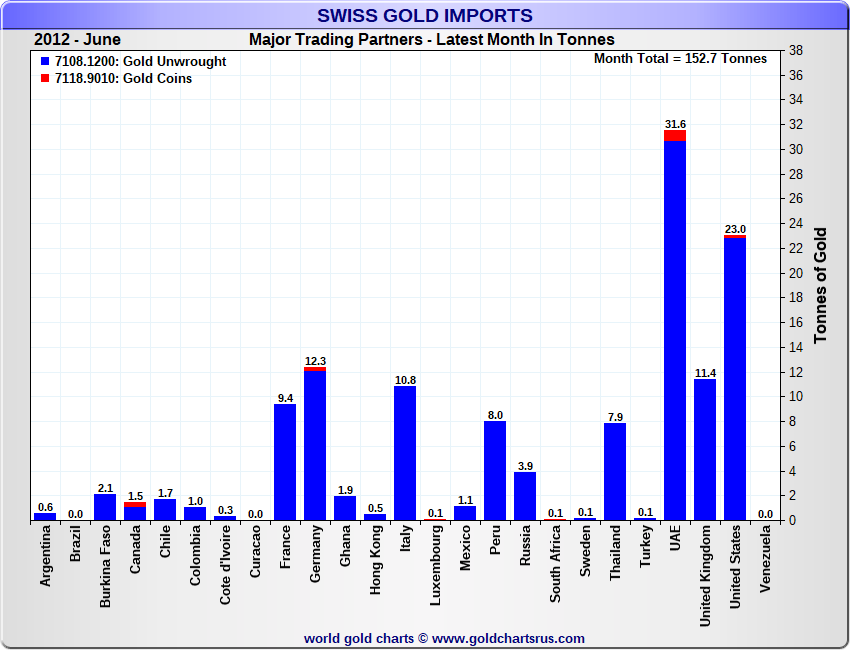
Task: Click the red Gold Coins legend square
Action: coord(43,78)
